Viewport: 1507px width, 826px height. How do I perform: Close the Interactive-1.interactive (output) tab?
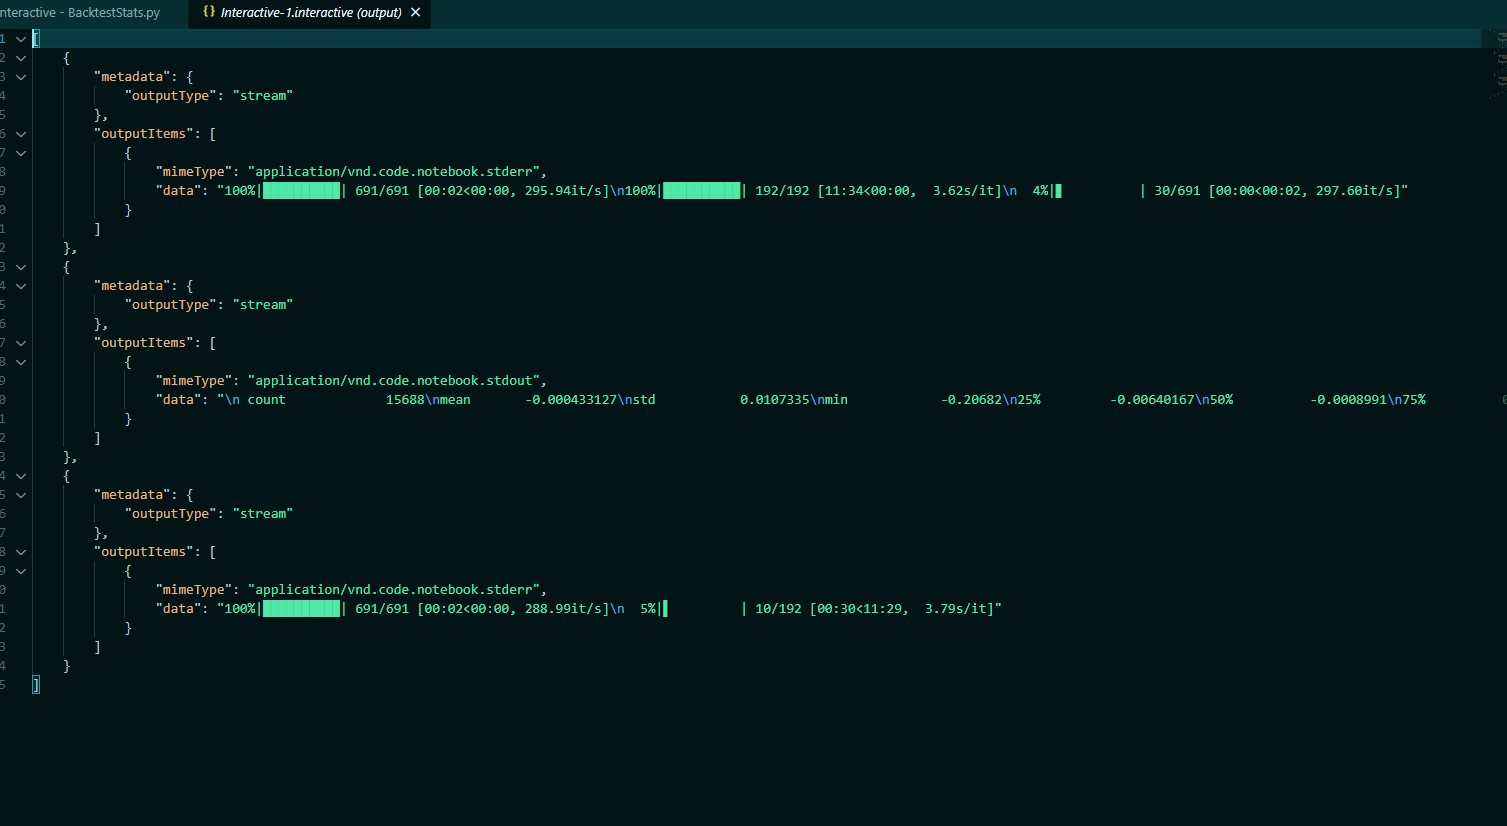[415, 13]
